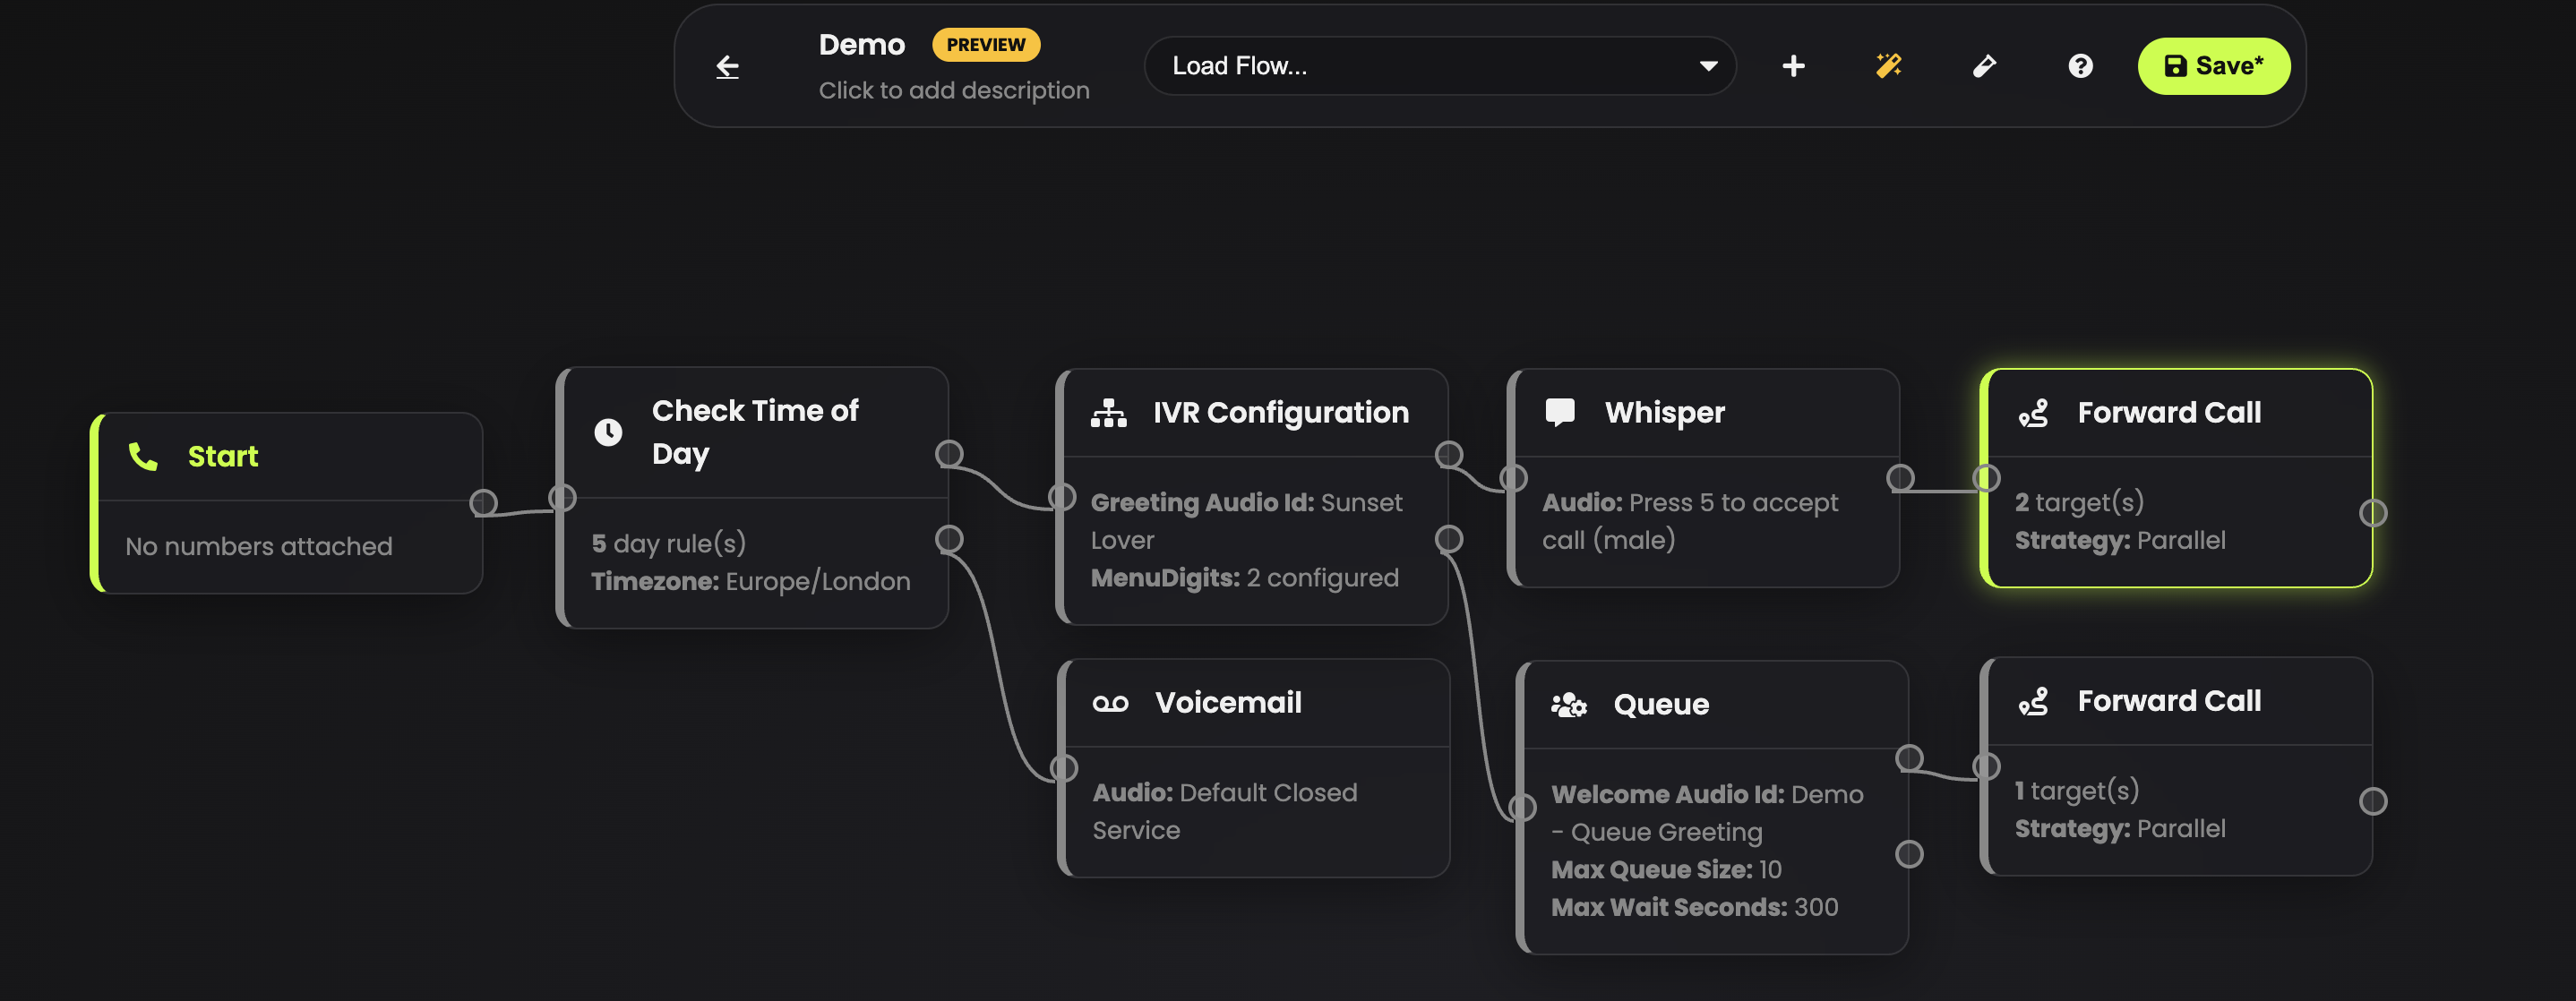The height and width of the screenshot is (1001, 2576).
Task: Click Queue node lower output connector
Action: (x=1910, y=854)
